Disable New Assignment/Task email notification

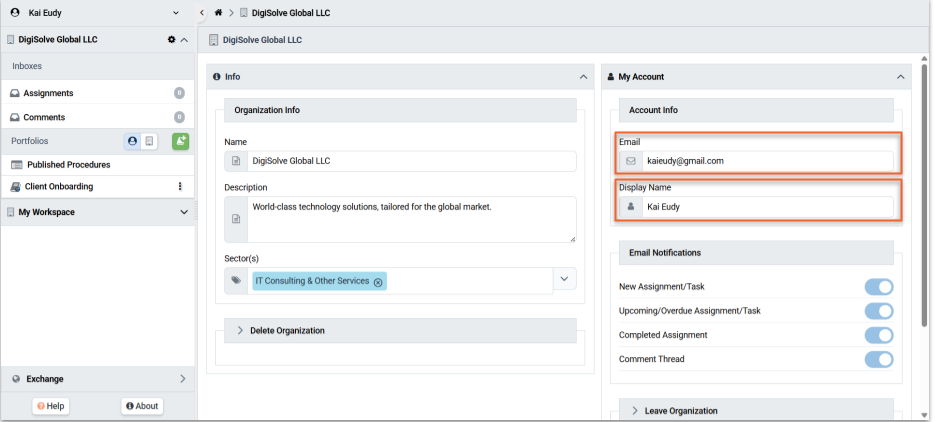point(878,287)
